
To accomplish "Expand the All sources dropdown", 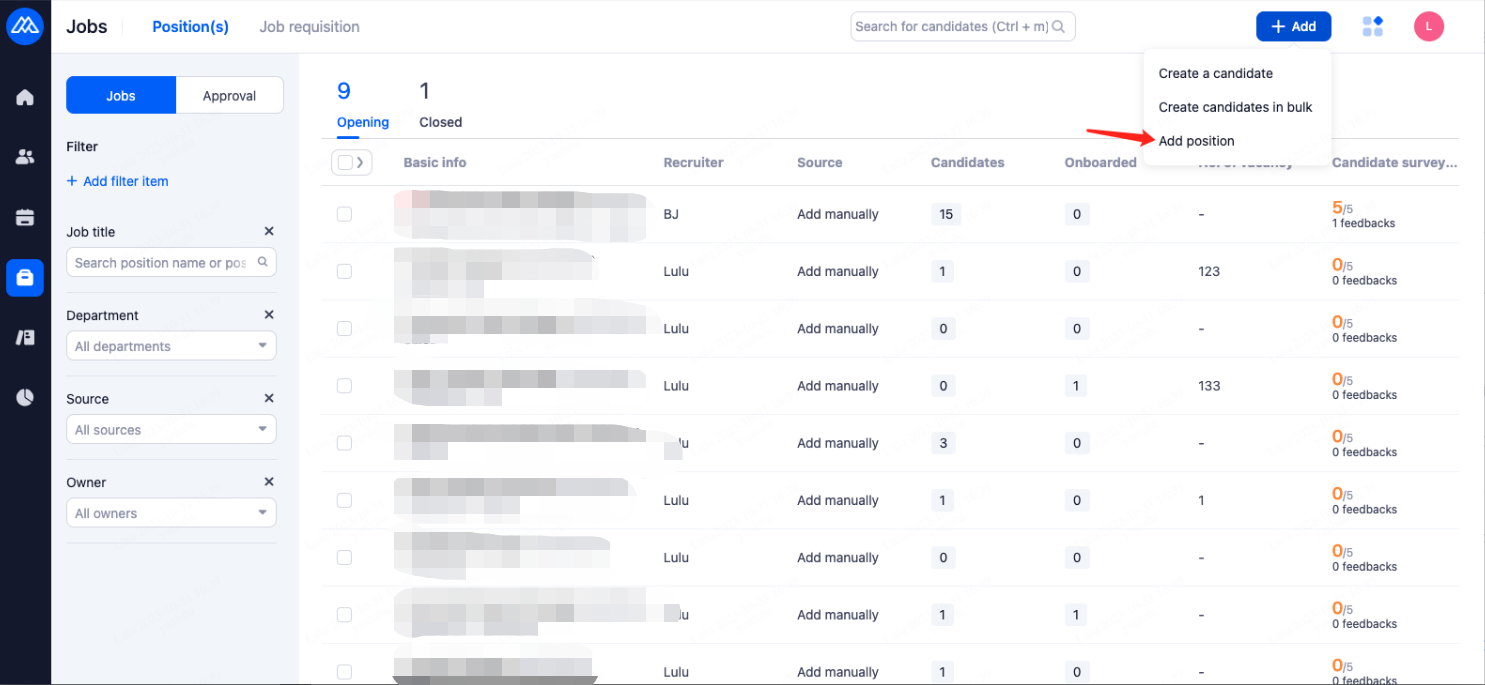I will tap(171, 430).
